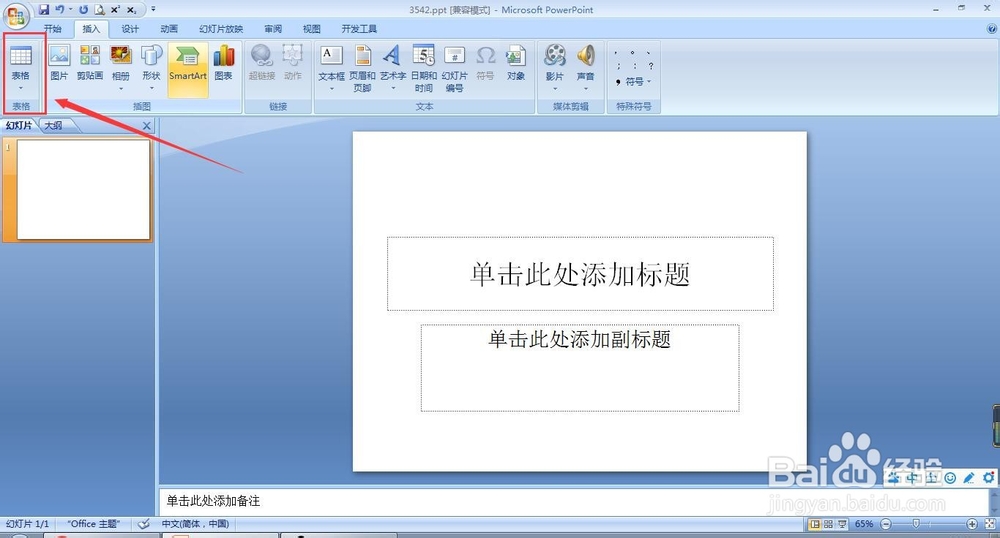
Task: Open the undo history dropdown arrow
Action: click(x=70, y=10)
